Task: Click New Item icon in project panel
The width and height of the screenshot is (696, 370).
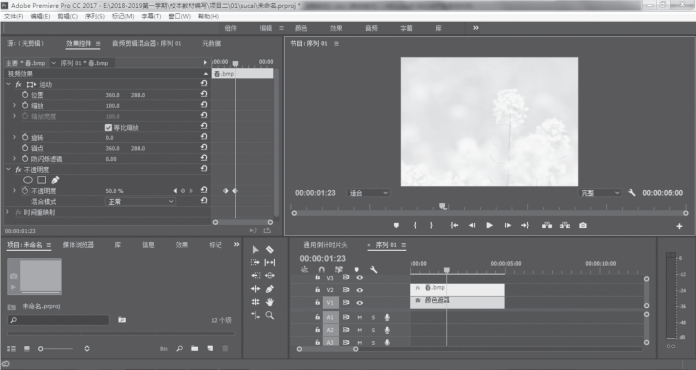Action: (x=210, y=348)
